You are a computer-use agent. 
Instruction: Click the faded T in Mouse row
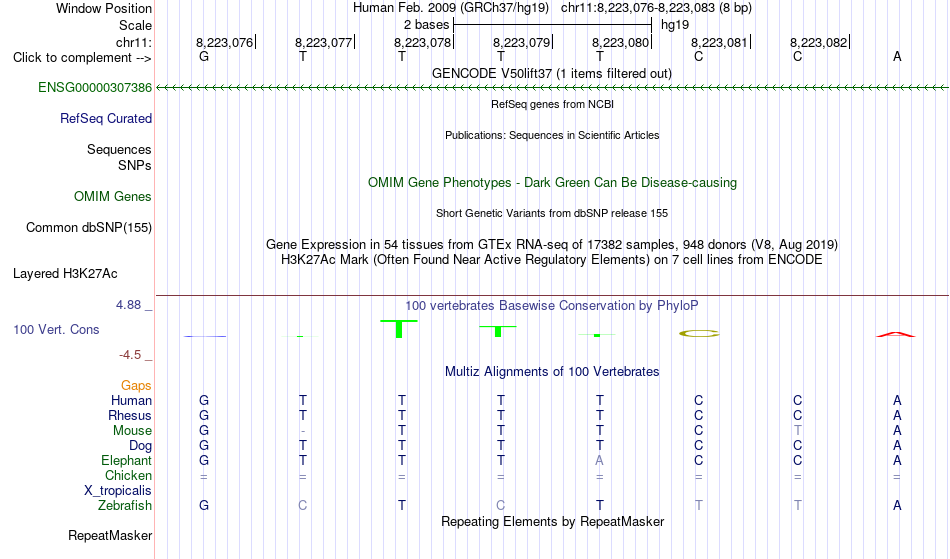[x=797, y=431]
